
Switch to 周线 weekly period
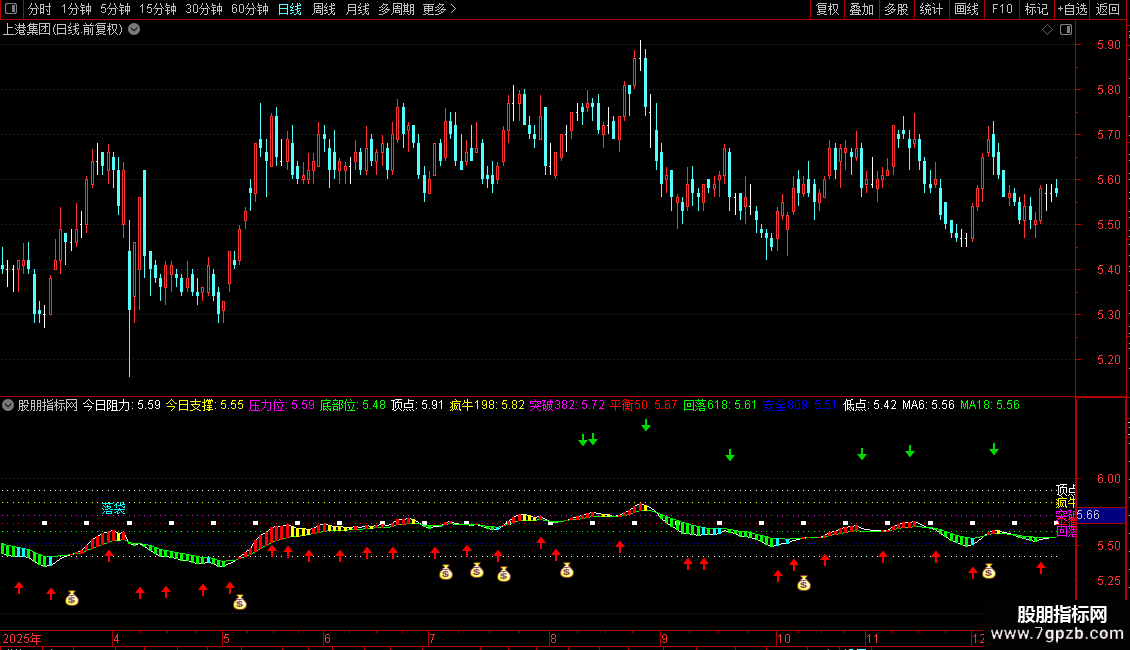click(x=324, y=9)
